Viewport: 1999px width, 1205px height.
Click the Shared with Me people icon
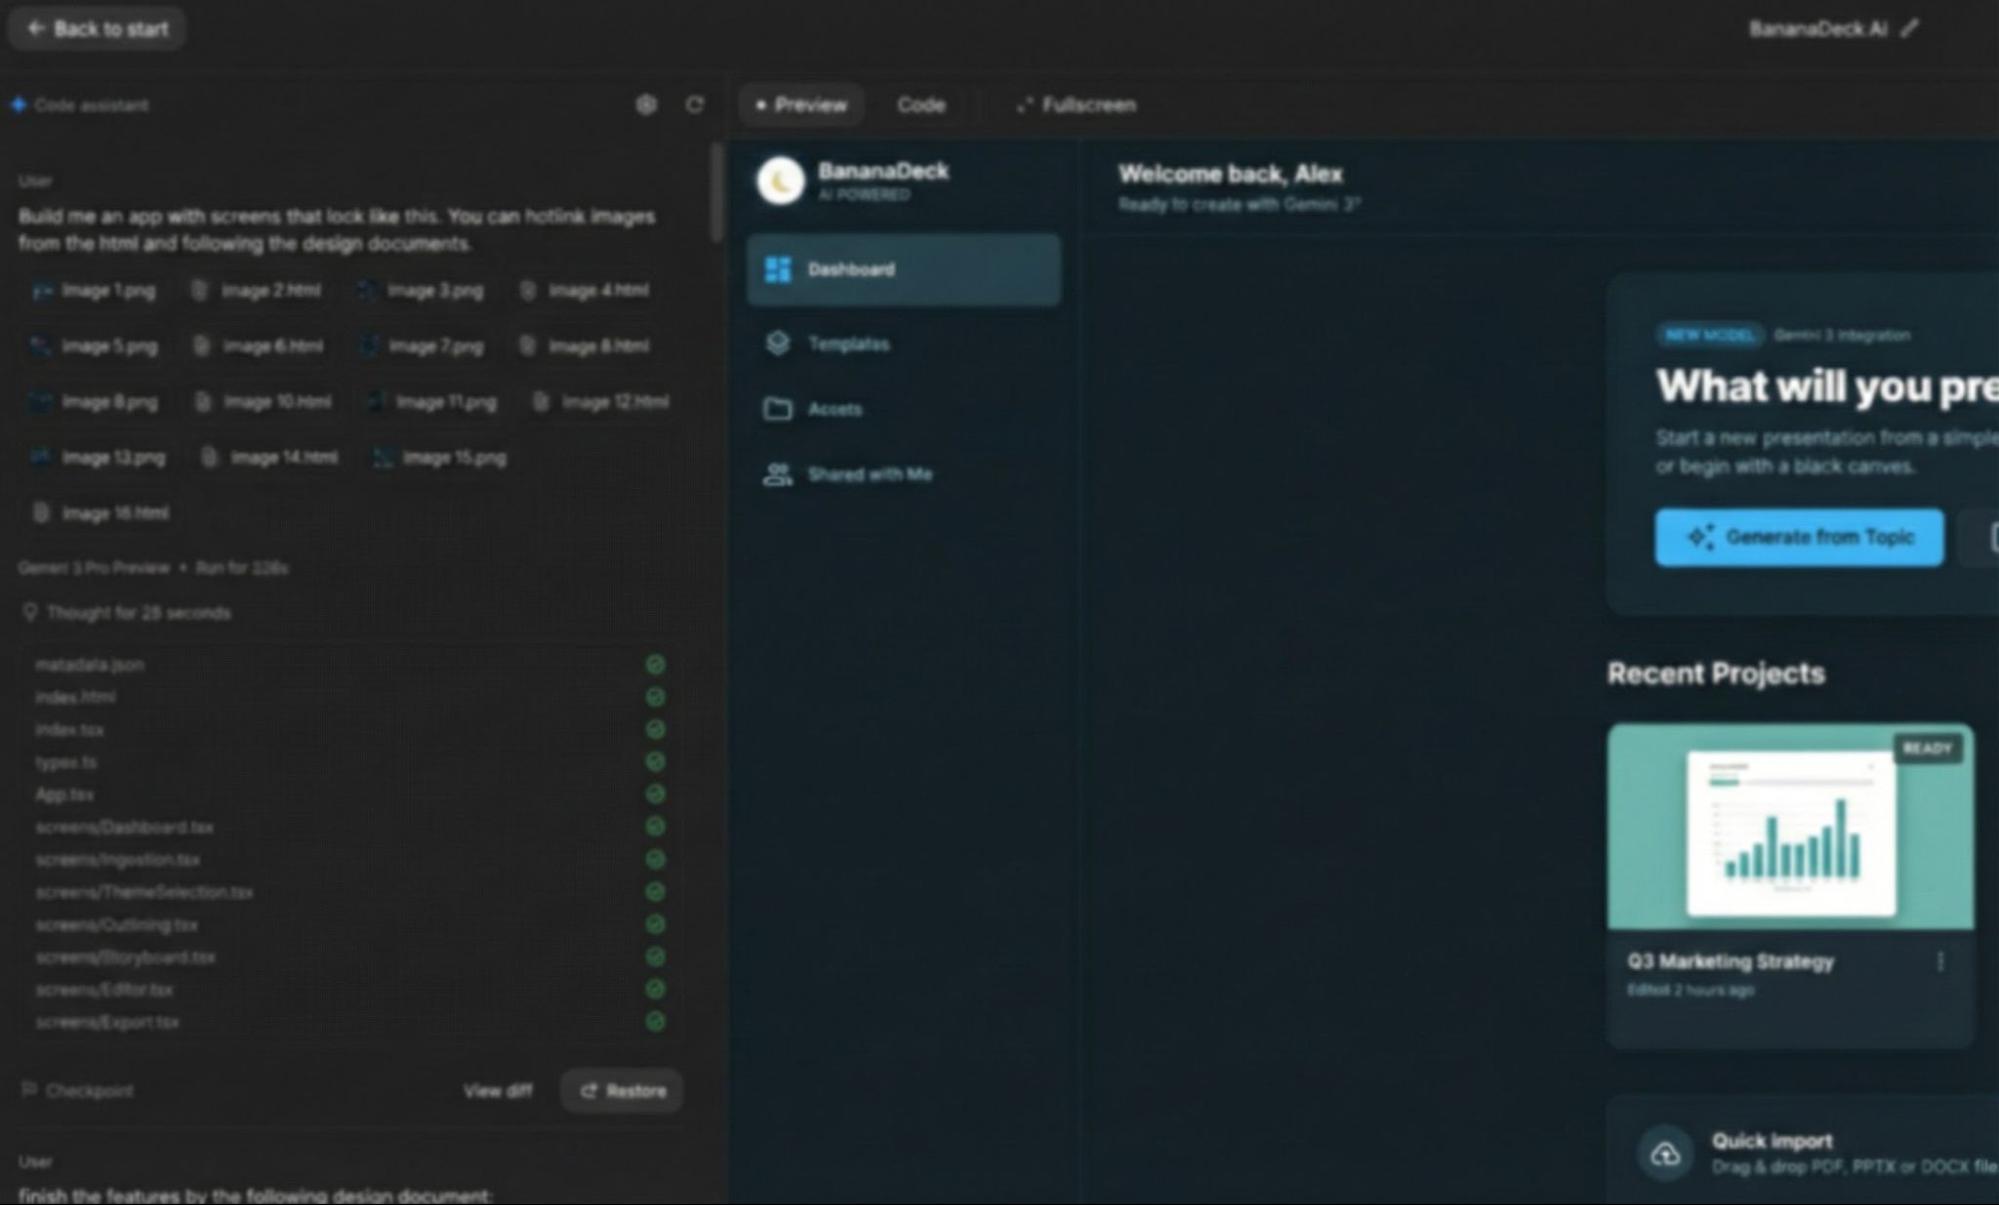coord(778,475)
